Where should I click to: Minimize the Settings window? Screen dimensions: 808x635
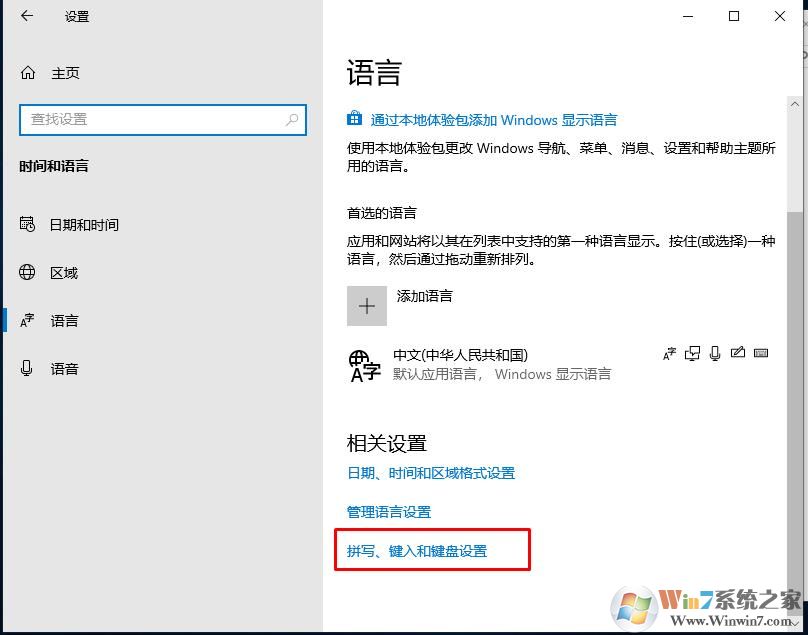[688, 16]
